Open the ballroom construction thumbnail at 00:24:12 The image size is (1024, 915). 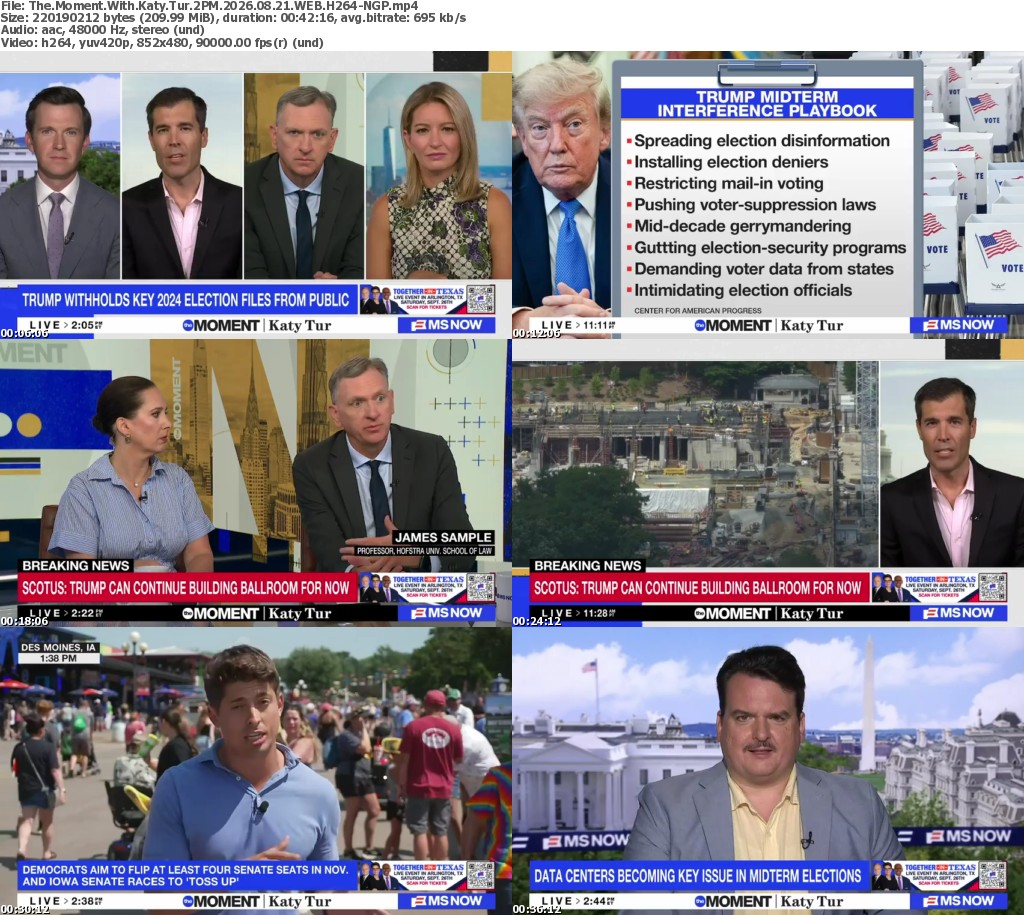[x=768, y=483]
